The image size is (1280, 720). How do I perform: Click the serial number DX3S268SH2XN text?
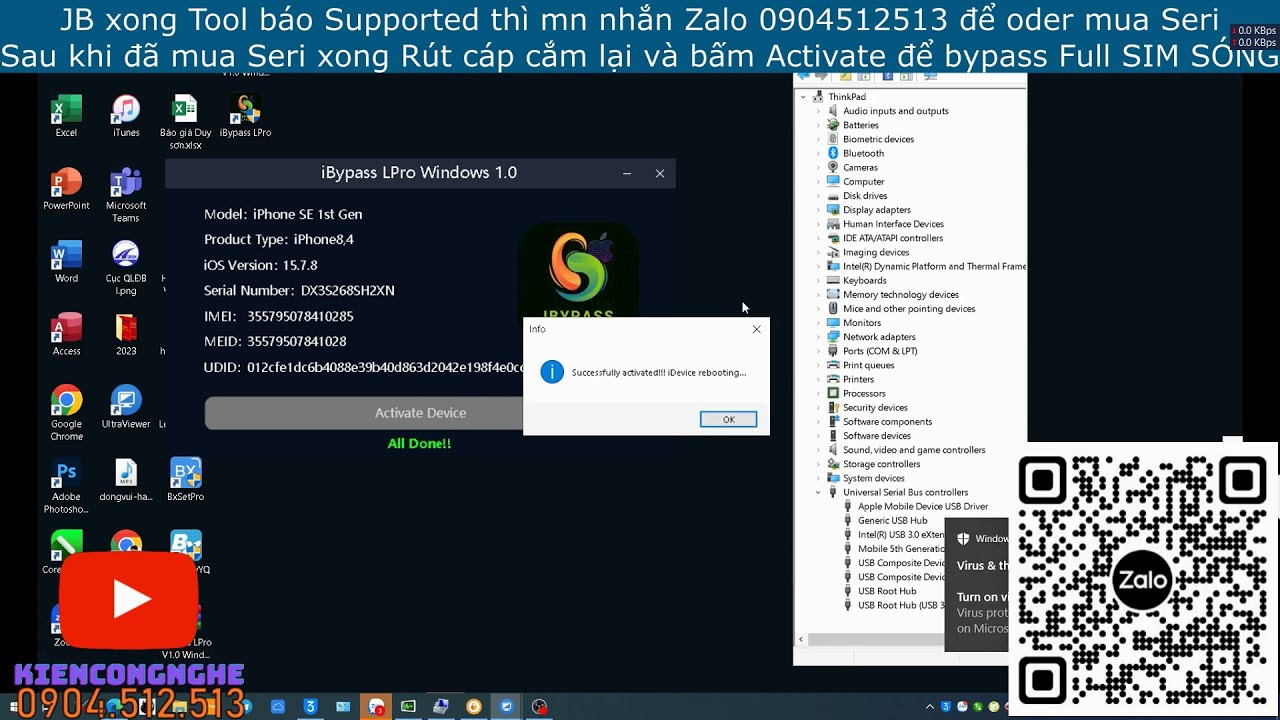[x=347, y=291]
